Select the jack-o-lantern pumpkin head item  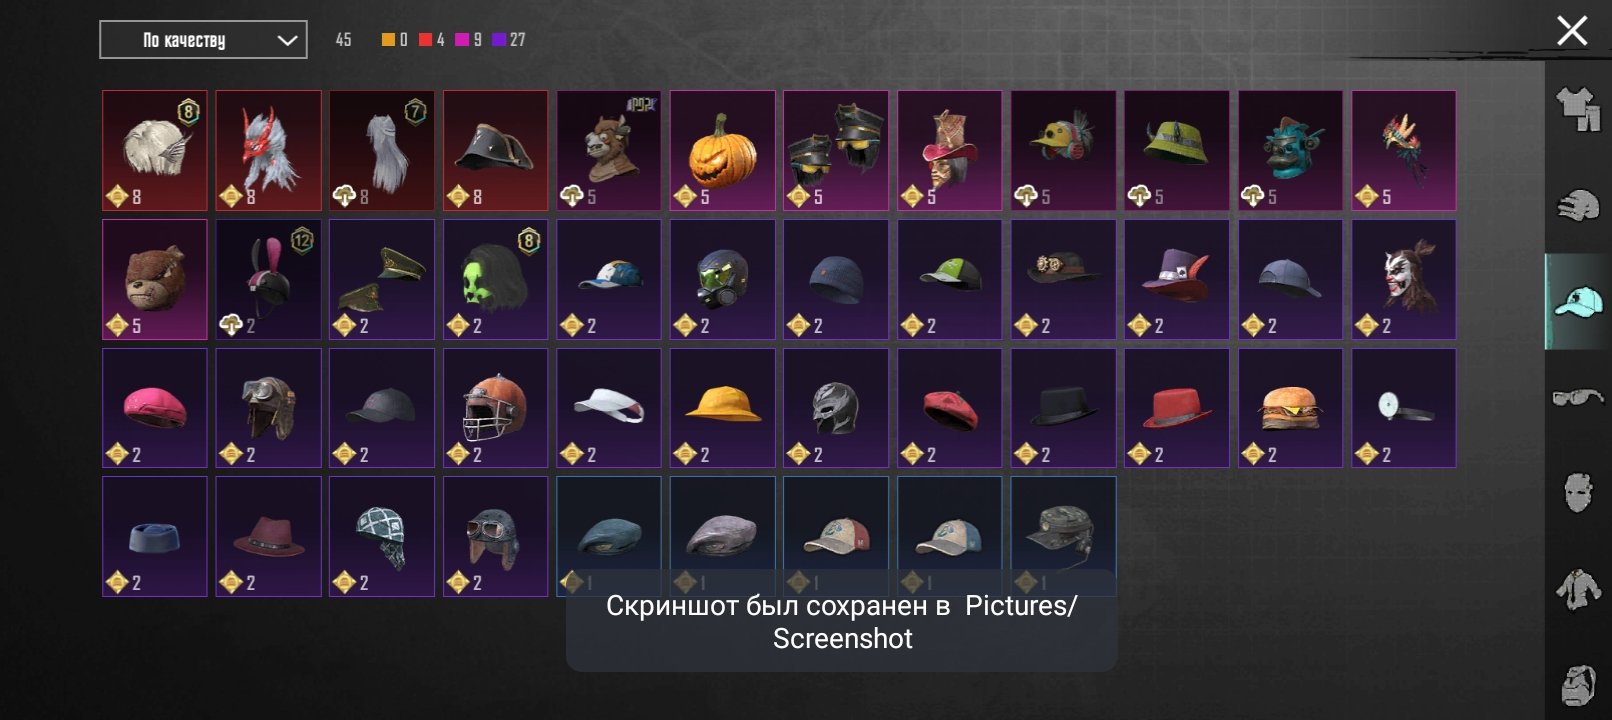[722, 150]
